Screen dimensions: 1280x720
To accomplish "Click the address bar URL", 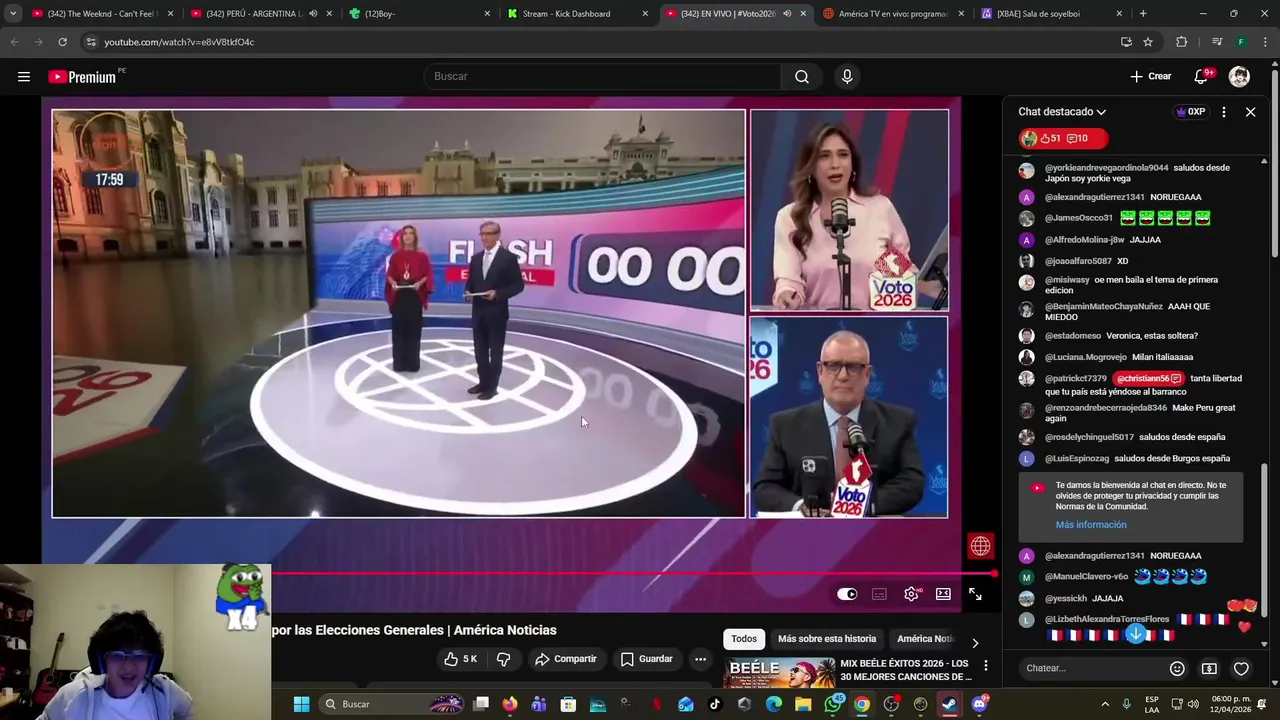I will 179,42.
